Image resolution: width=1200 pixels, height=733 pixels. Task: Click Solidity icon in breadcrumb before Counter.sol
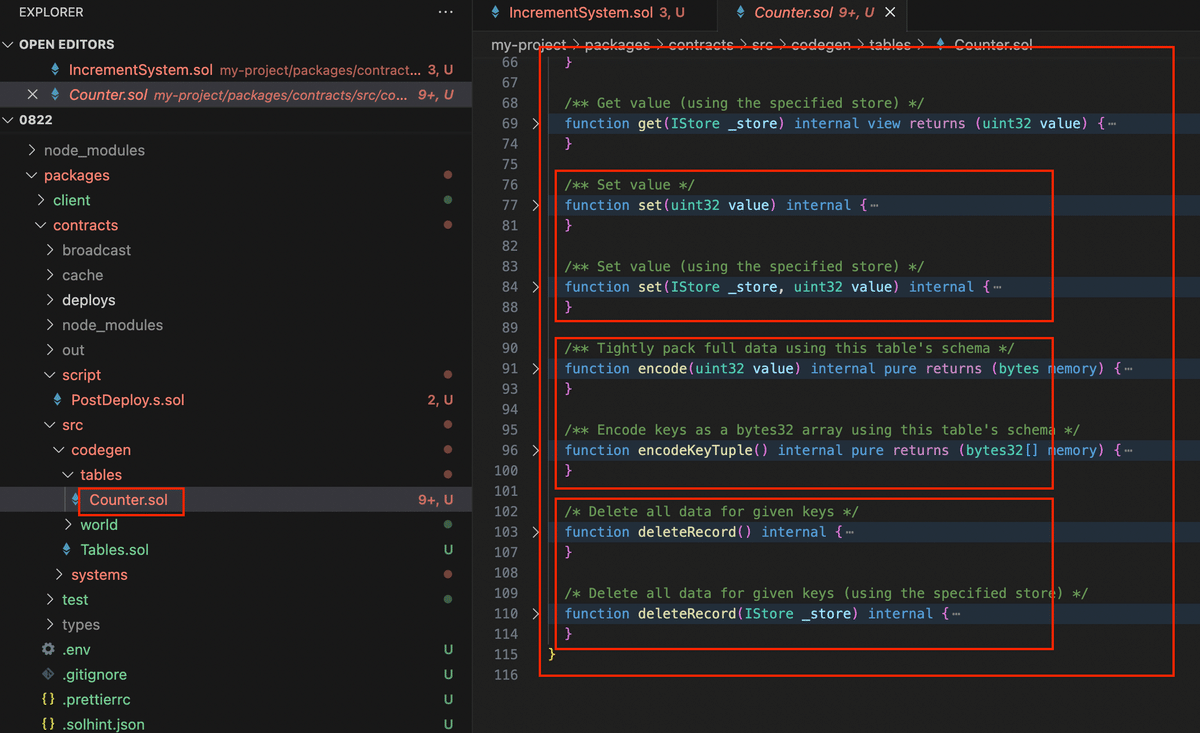click(x=940, y=45)
